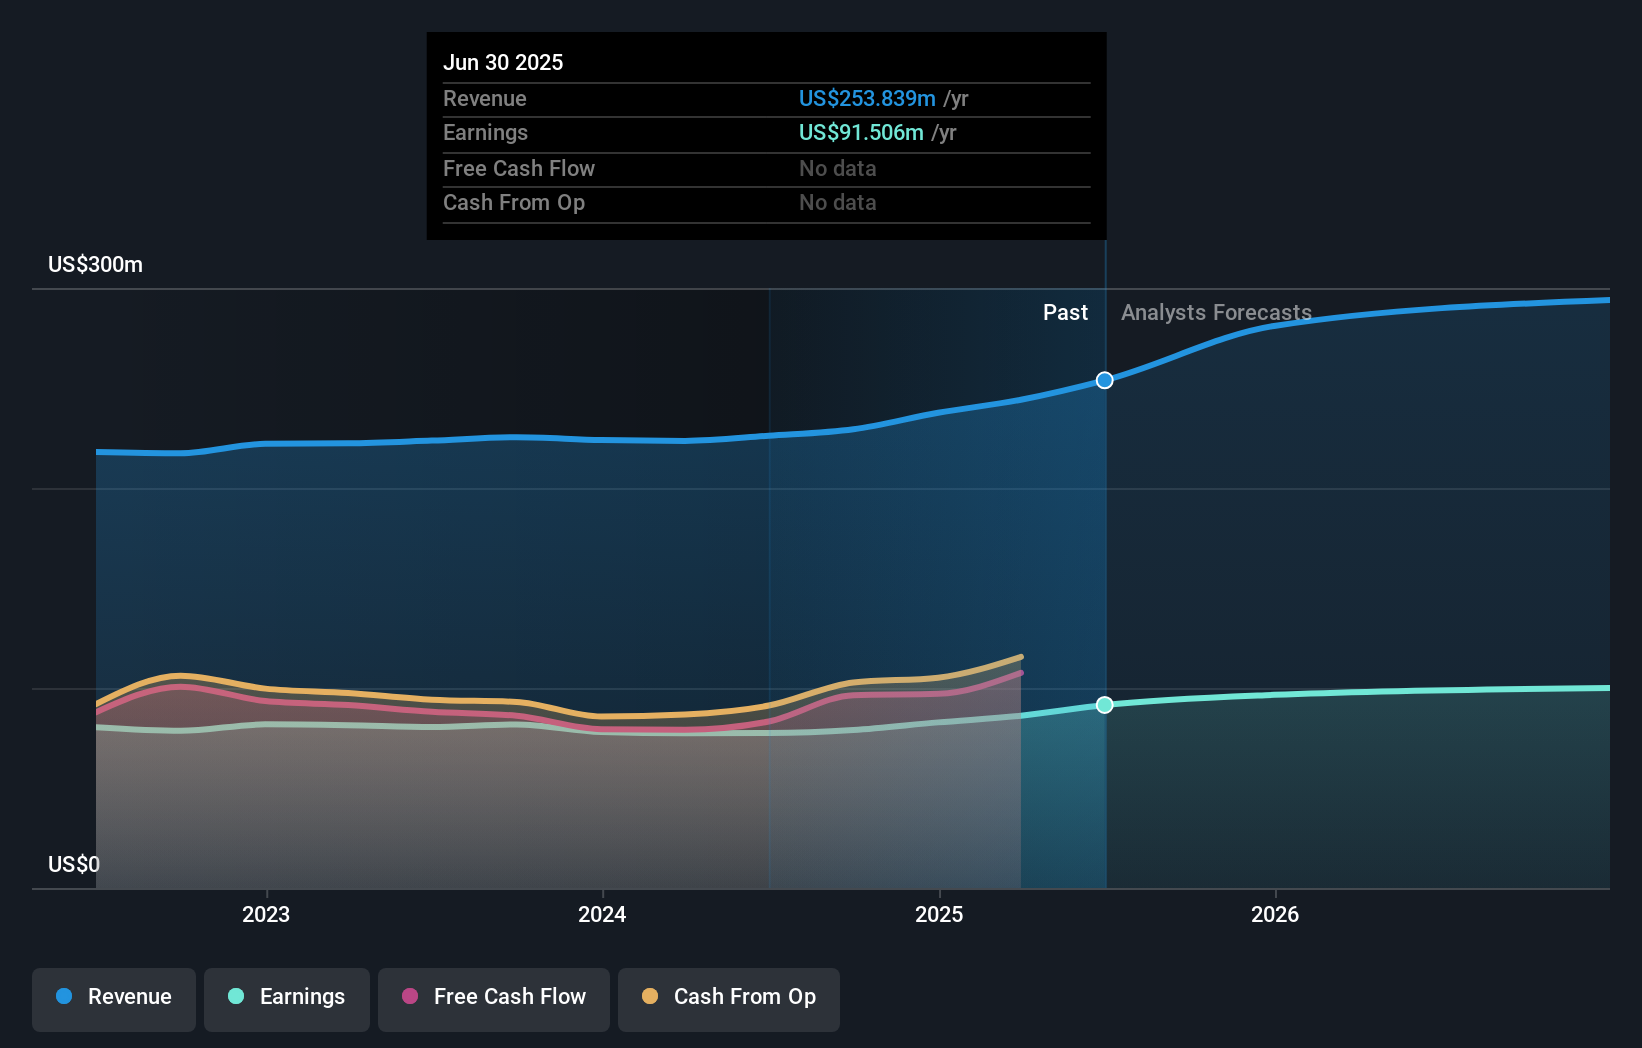This screenshot has height=1048, width=1642.
Task: Click the Free Cash Flow tooltip row label
Action: click(x=519, y=168)
